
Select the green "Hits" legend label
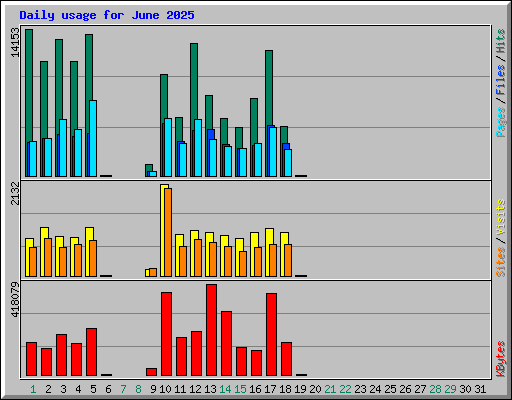click(501, 41)
